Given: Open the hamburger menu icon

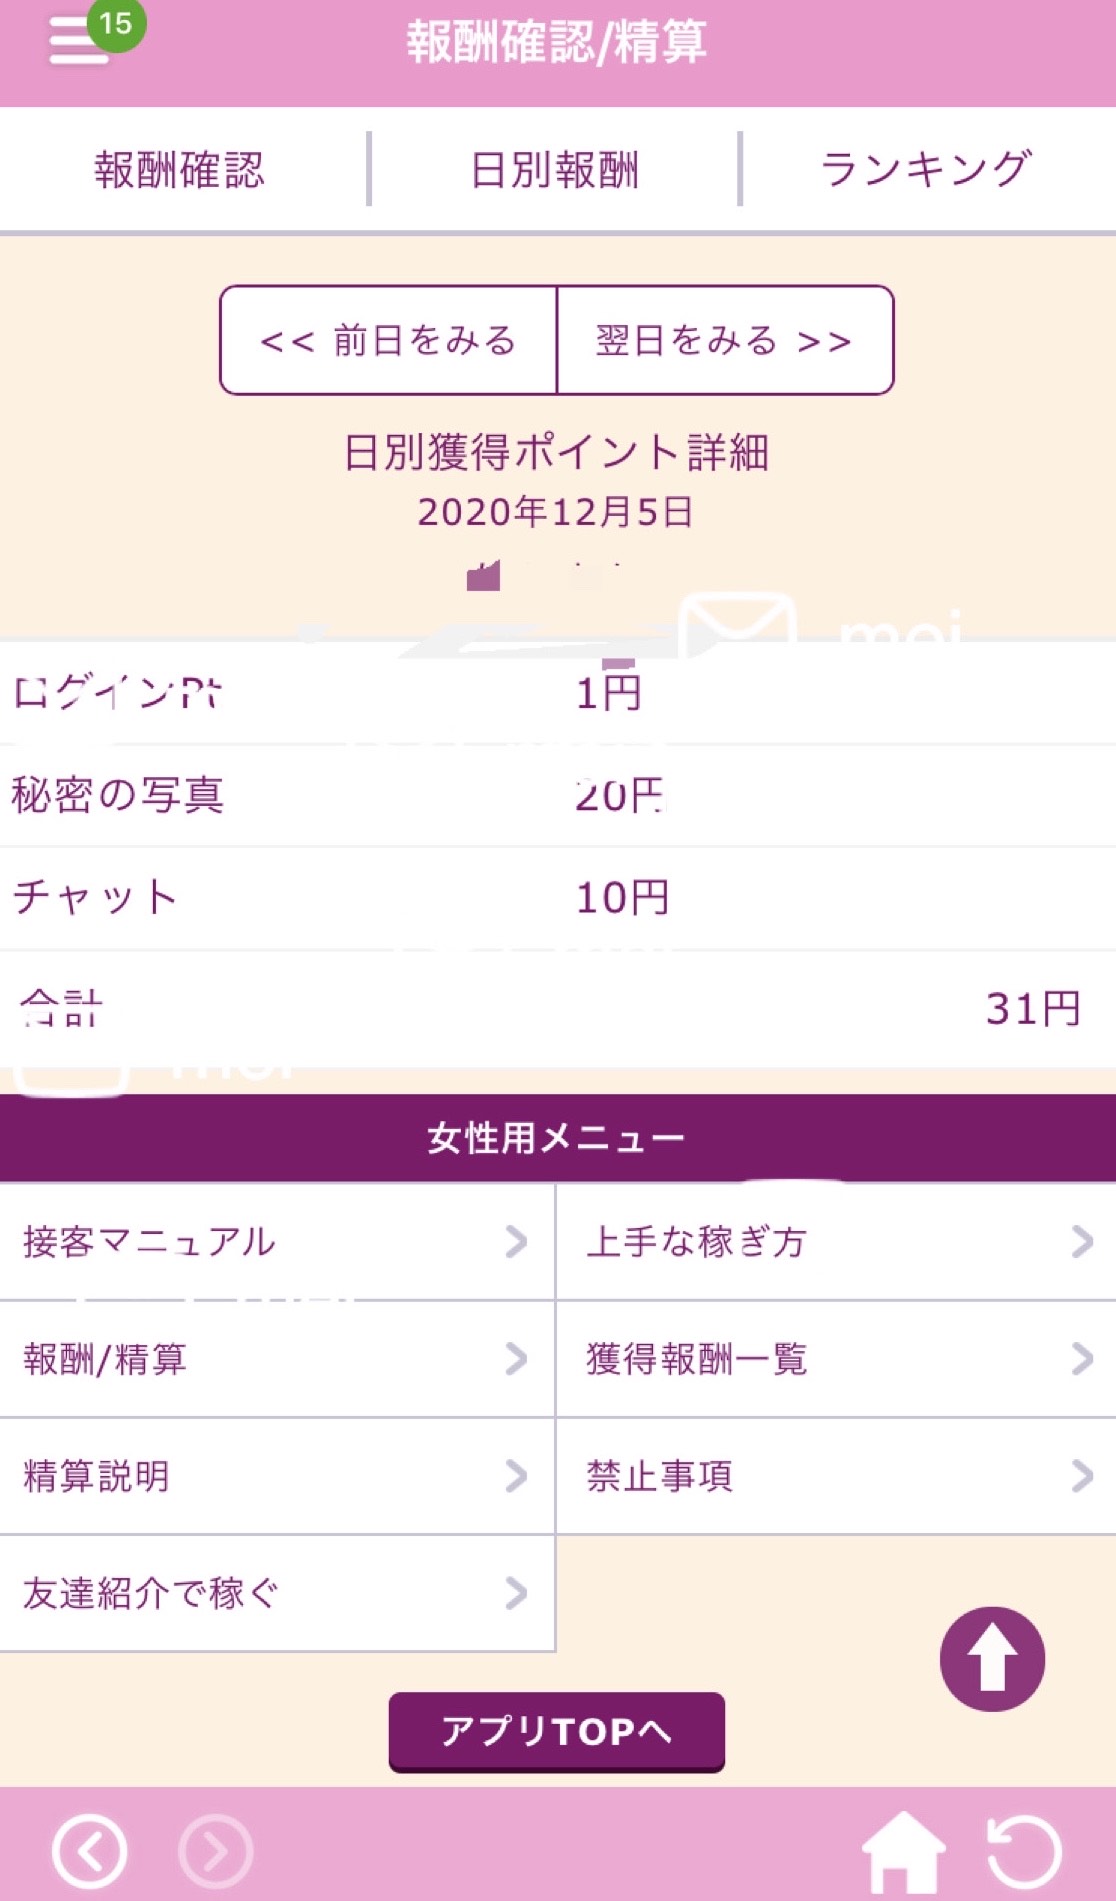Looking at the screenshot, I should (76, 44).
